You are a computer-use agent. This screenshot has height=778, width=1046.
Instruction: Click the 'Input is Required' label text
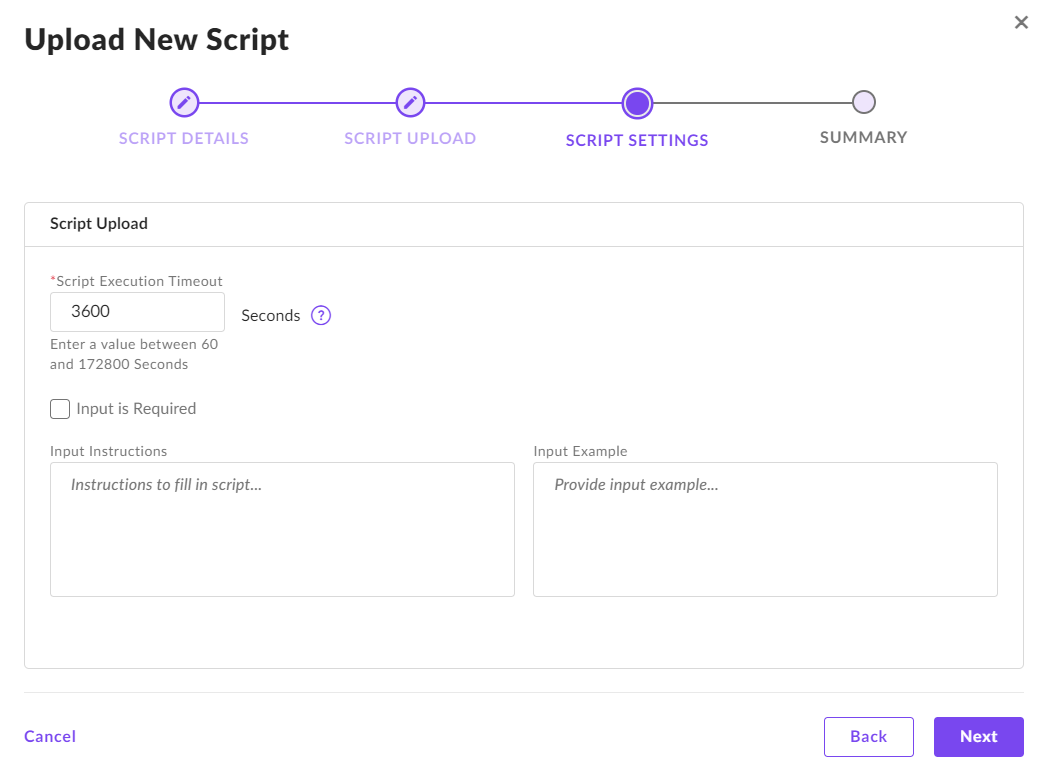[136, 408]
